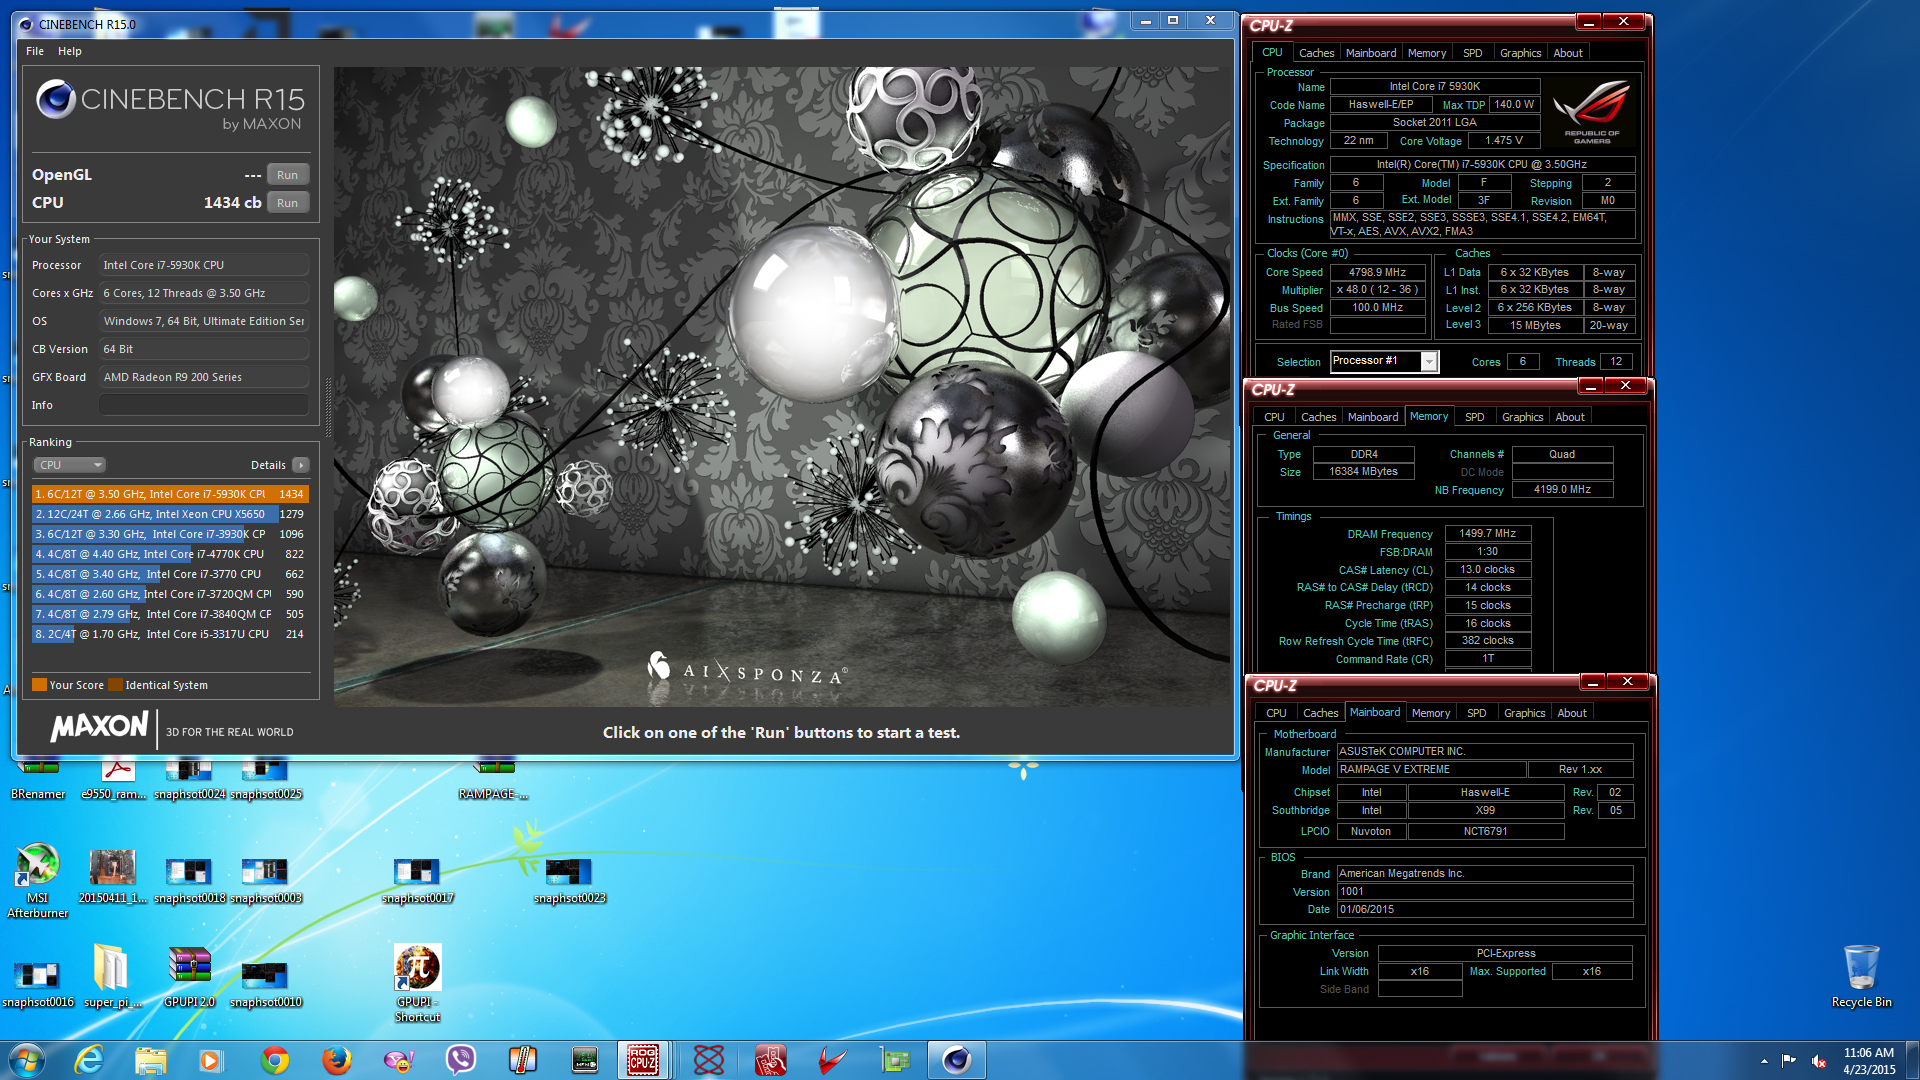This screenshot has height=1080, width=1920.
Task: Open SPD tab in top CPU-Z window
Action: click(x=1472, y=53)
